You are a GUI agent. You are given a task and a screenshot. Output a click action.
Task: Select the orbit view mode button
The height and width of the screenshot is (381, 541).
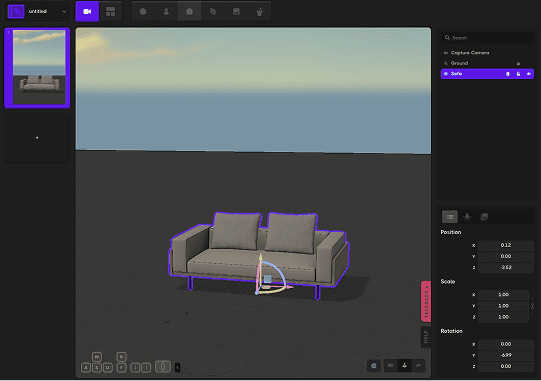point(404,365)
